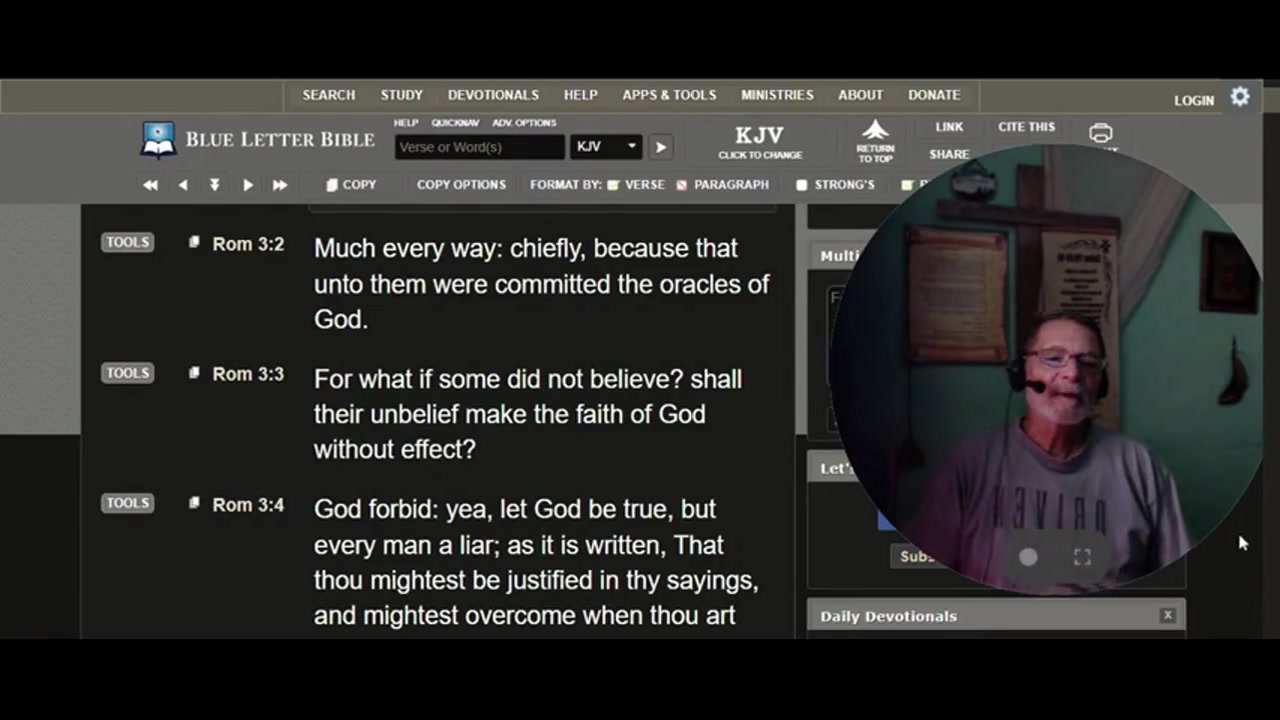Image resolution: width=1280 pixels, height=720 pixels.
Task: Open the Apps & Tools menu
Action: click(x=669, y=95)
